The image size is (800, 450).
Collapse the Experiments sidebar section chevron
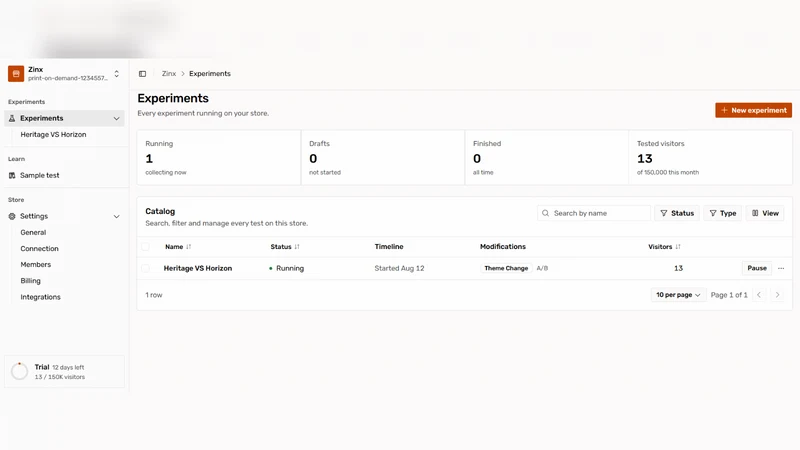tap(116, 118)
